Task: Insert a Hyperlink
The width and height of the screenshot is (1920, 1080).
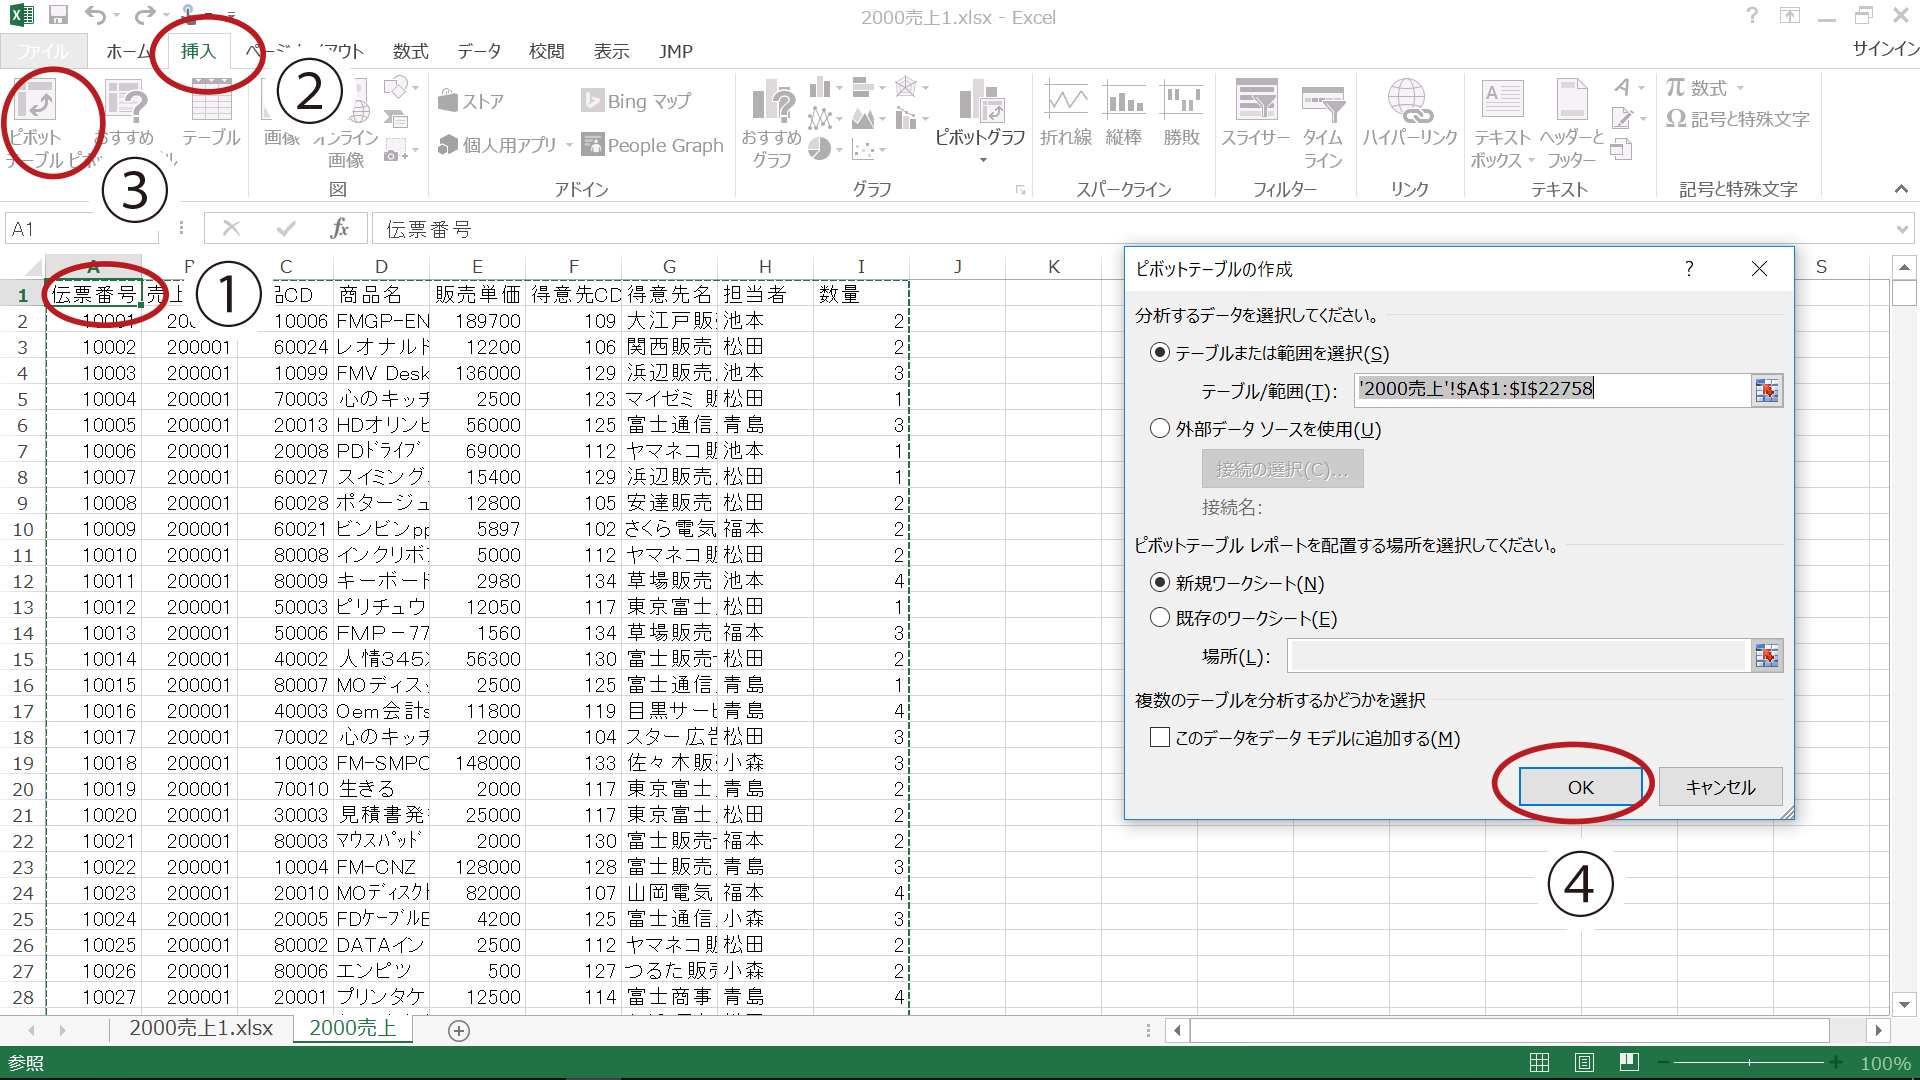Action: coord(1410,115)
